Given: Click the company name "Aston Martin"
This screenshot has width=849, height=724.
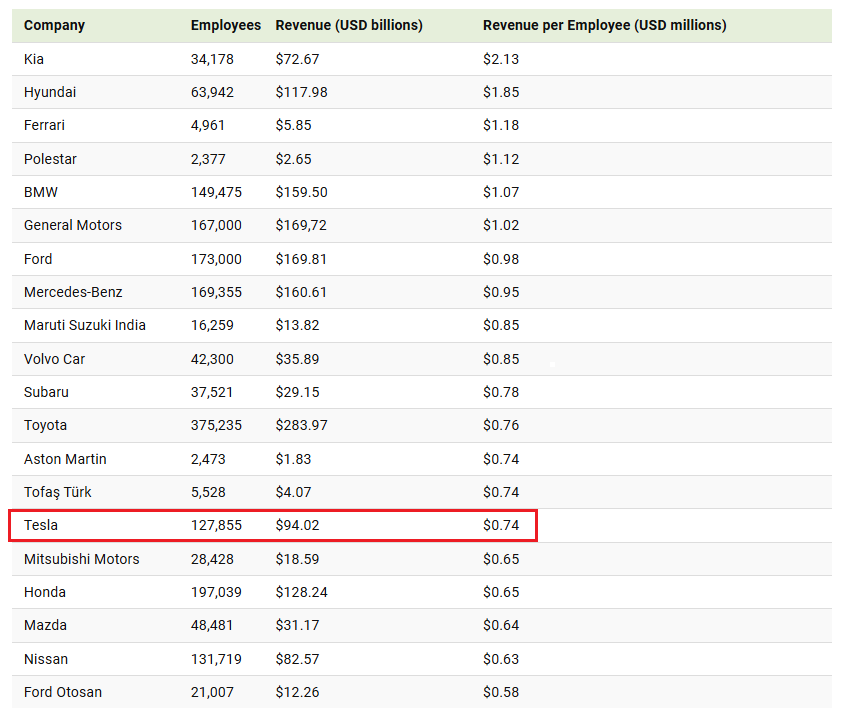Looking at the screenshot, I should coord(65,460).
